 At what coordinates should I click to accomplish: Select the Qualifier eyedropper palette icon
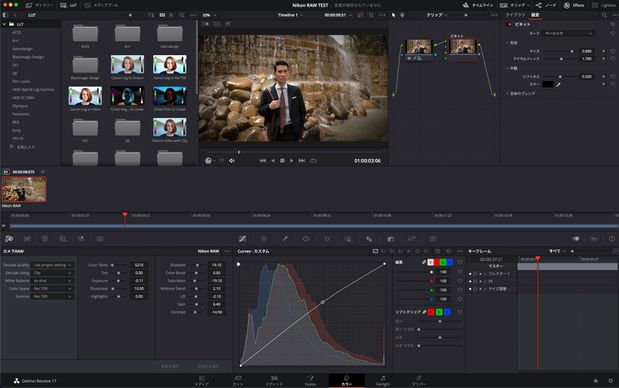pos(285,238)
